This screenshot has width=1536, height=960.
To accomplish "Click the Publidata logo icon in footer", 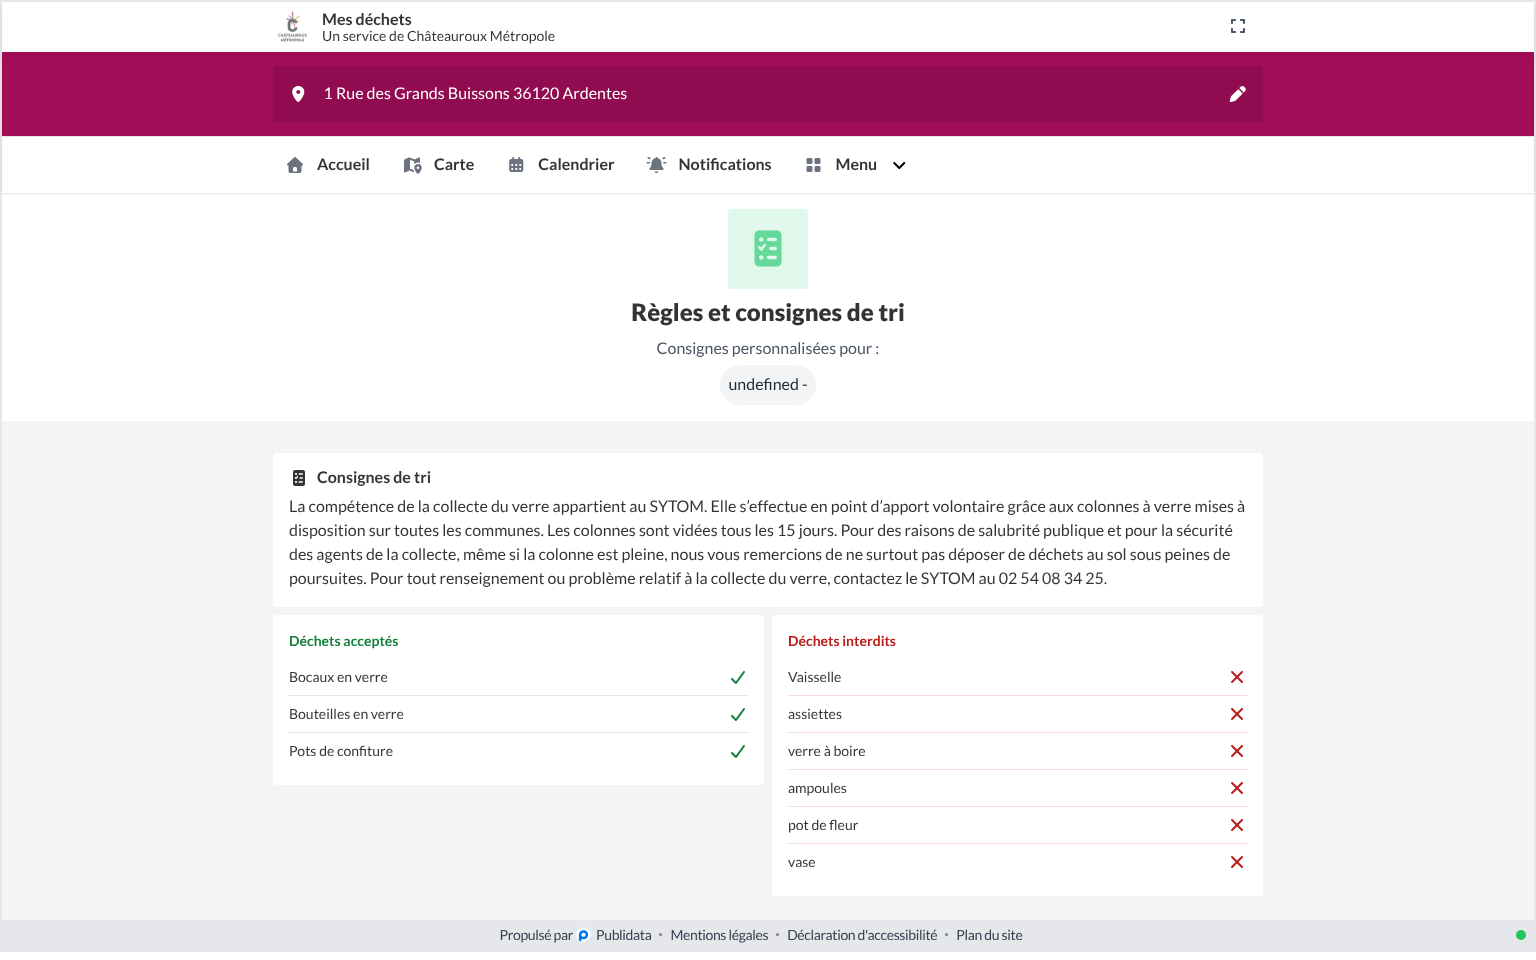I will point(584,936).
